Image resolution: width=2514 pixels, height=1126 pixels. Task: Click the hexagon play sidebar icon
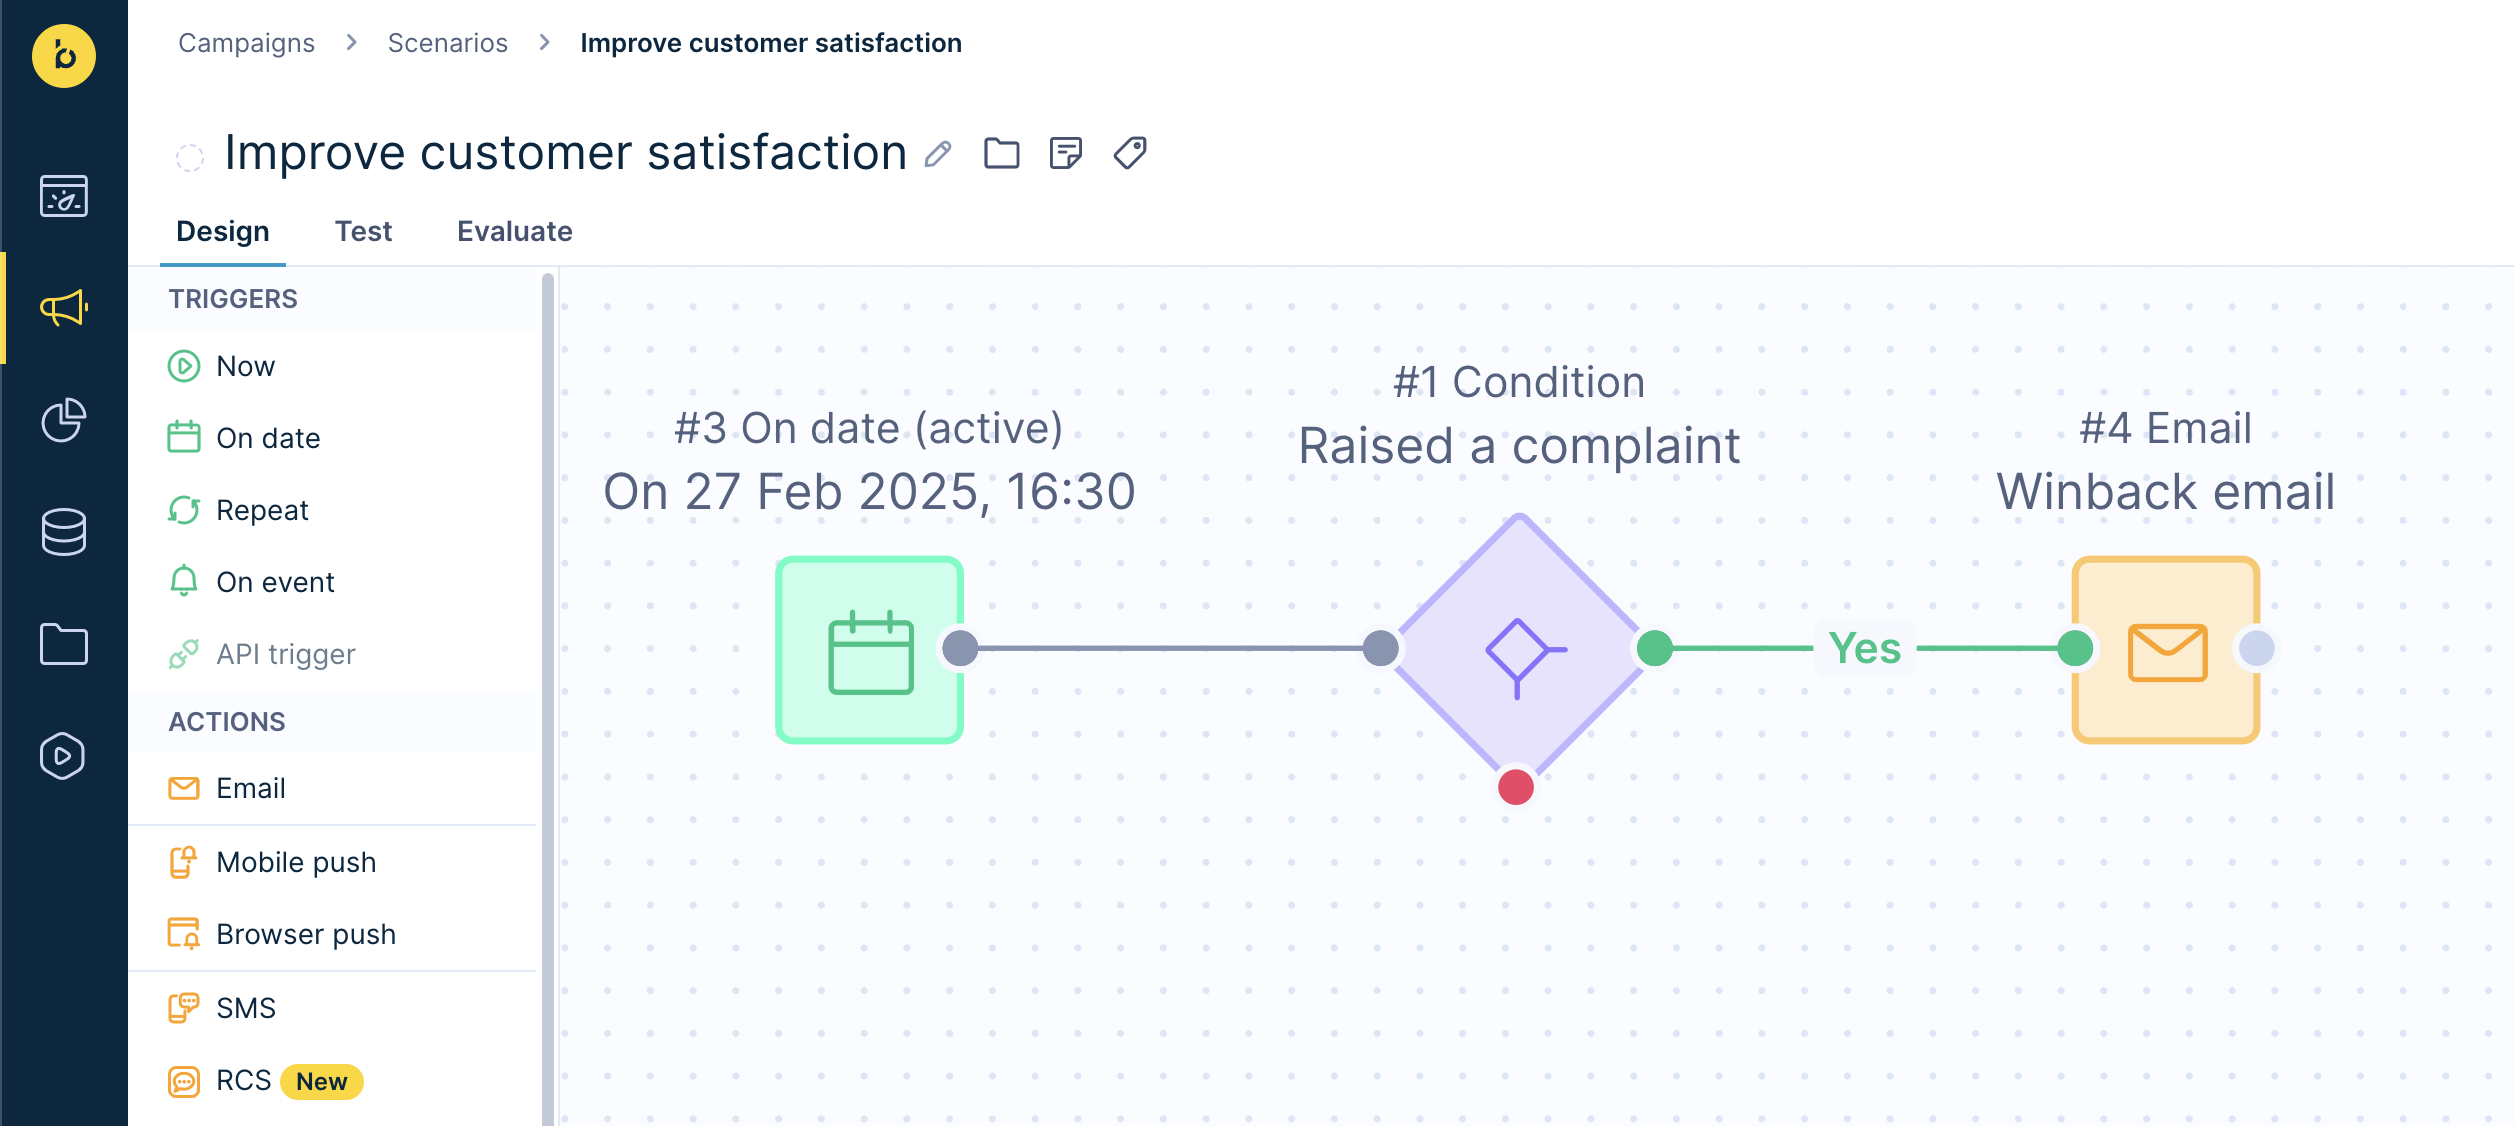tap(63, 756)
